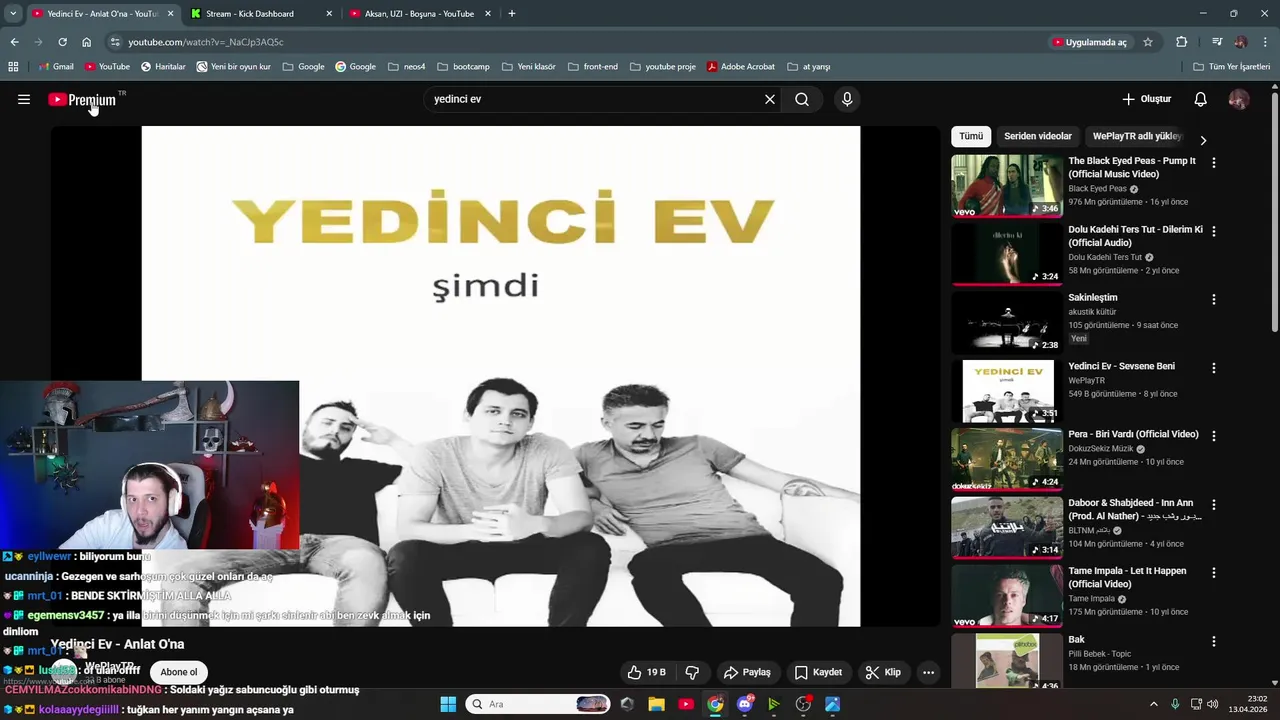Image resolution: width=1280 pixels, height=720 pixels.
Task: Open the Google apps grid shortcut
Action: coord(13,67)
